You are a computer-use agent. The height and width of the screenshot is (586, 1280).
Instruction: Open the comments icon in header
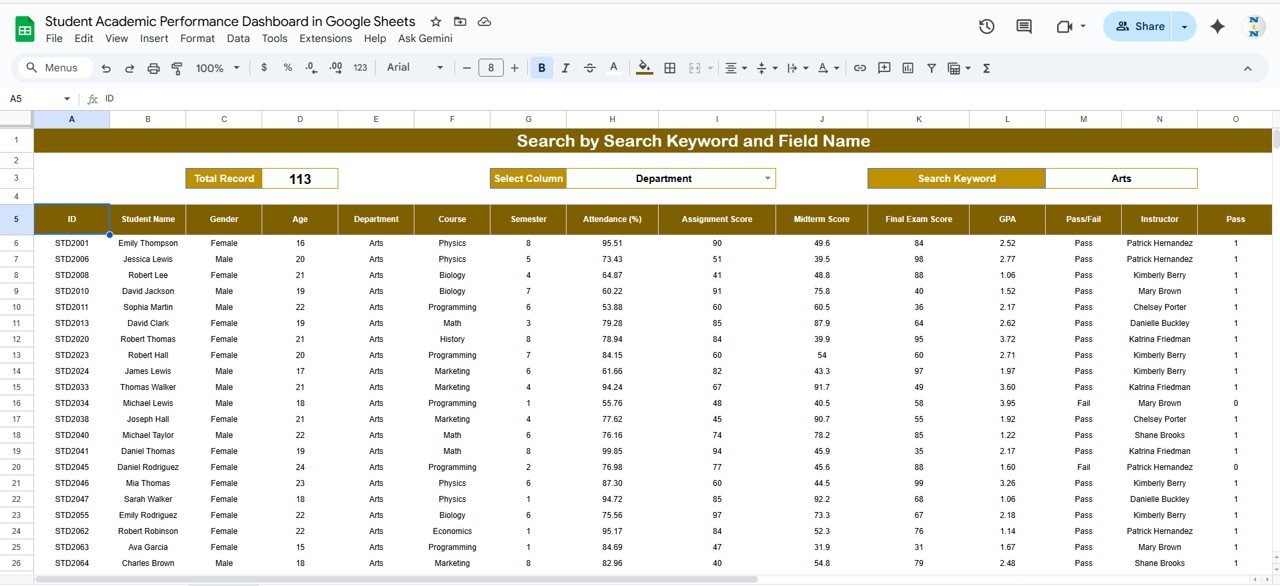coord(1024,27)
